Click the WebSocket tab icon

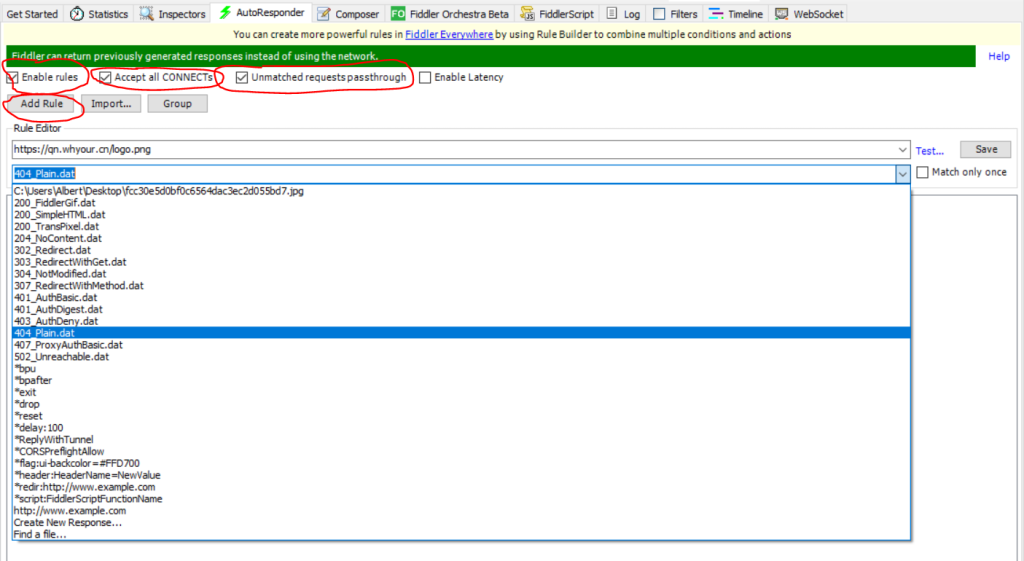(777, 14)
